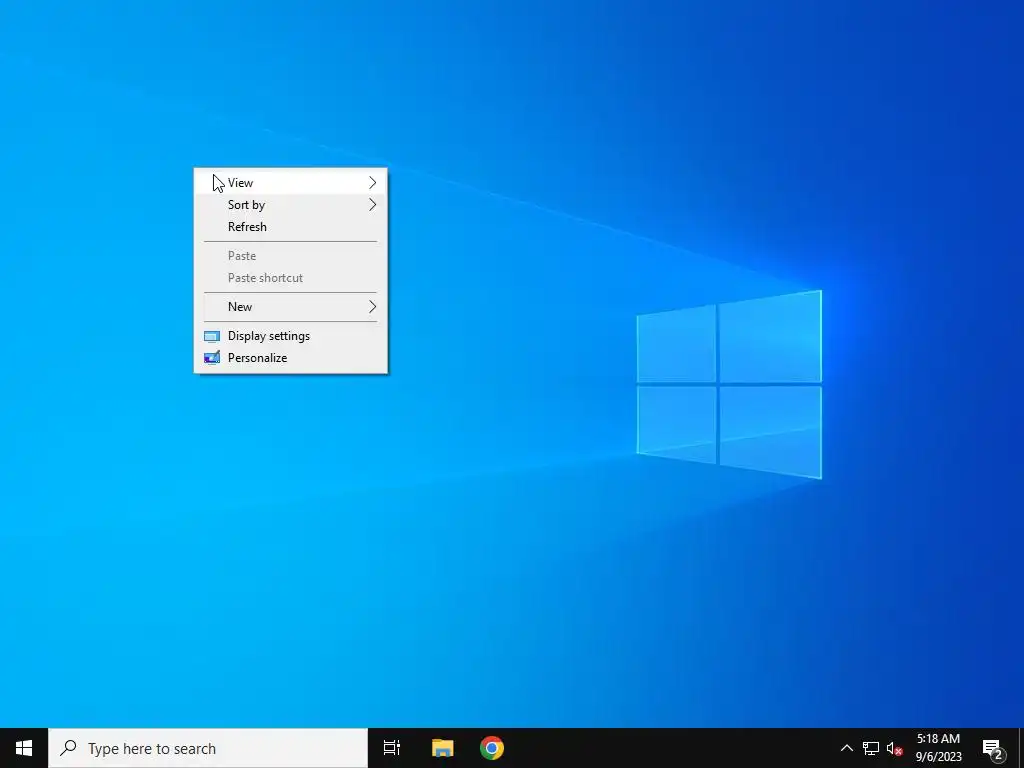The width and height of the screenshot is (1024, 768).
Task: Open the New submenu
Action: 291,307
